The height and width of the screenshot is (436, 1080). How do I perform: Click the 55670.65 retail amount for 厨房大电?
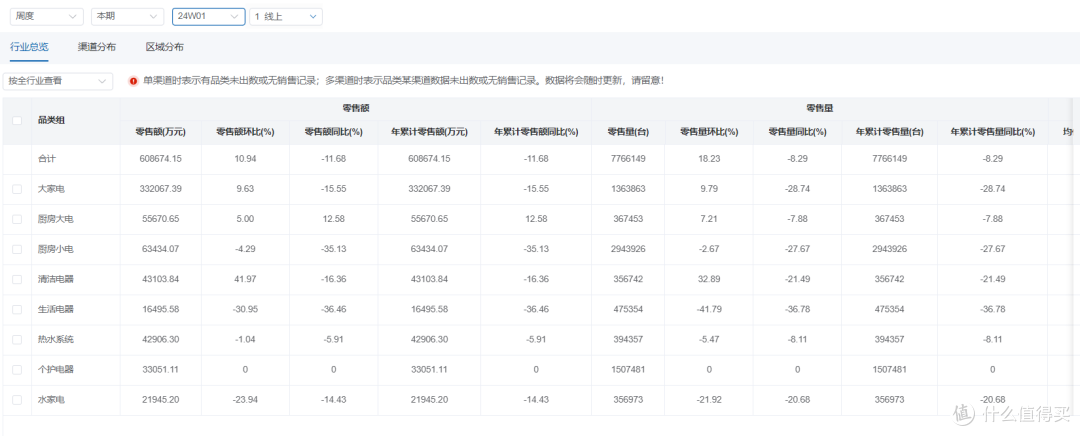[x=159, y=219]
